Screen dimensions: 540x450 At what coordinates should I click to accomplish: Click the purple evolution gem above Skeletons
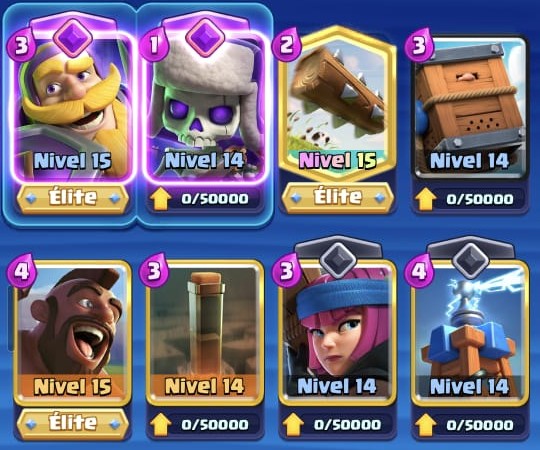click(x=205, y=37)
